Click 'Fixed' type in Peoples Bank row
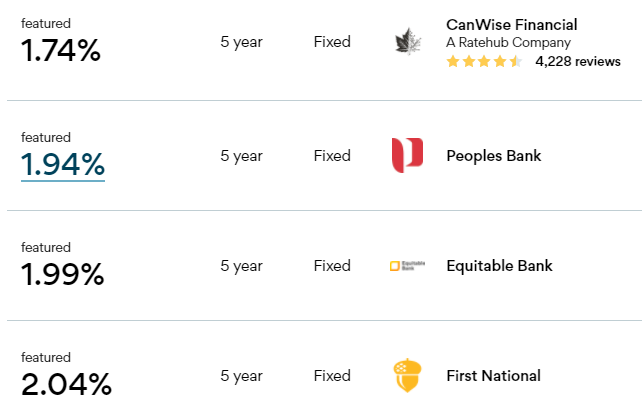 pyautogui.click(x=332, y=156)
